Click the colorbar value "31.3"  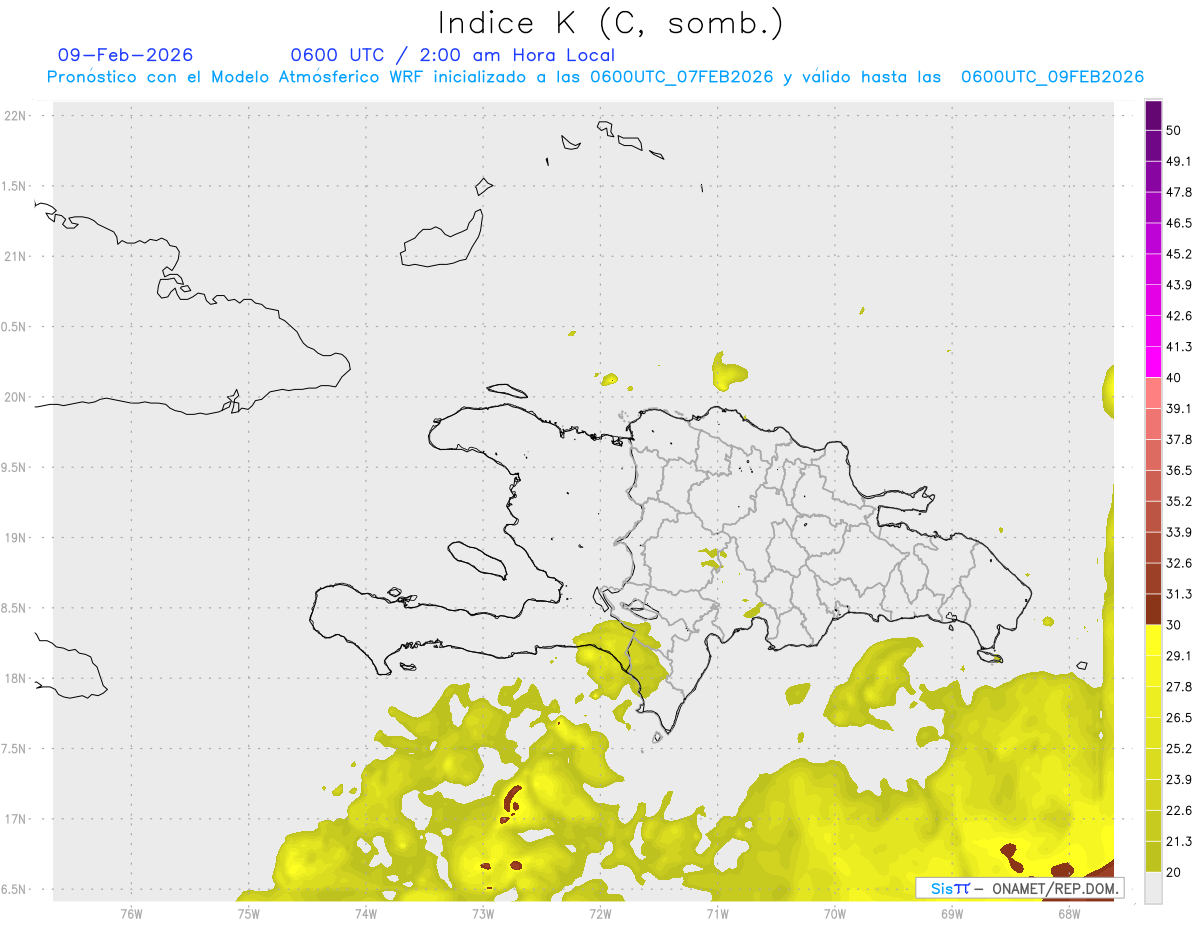1179,594
